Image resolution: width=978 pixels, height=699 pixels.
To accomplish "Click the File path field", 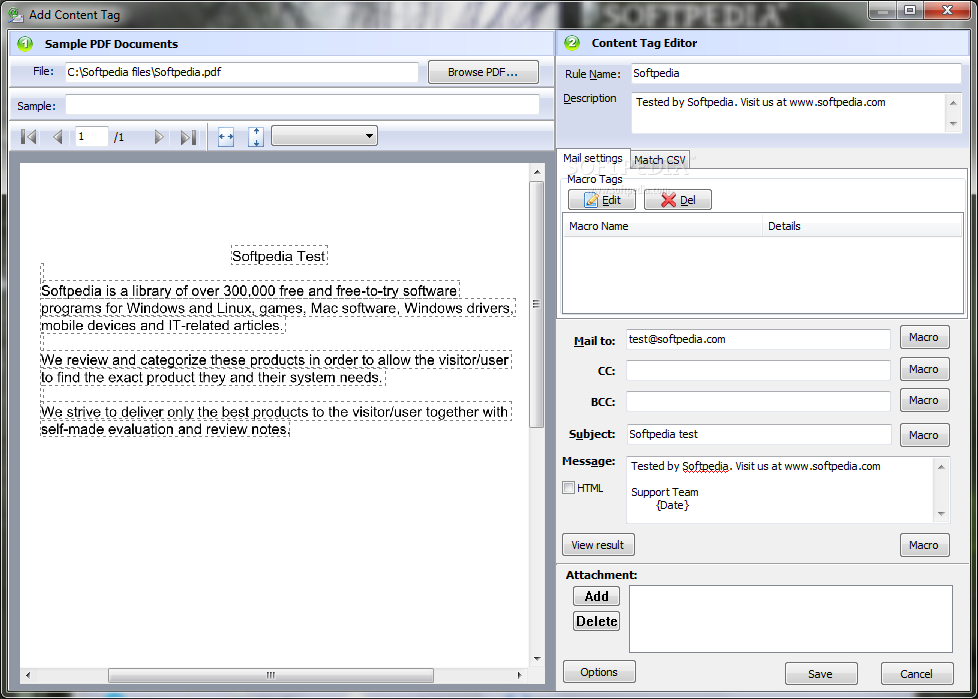I will click(241, 72).
